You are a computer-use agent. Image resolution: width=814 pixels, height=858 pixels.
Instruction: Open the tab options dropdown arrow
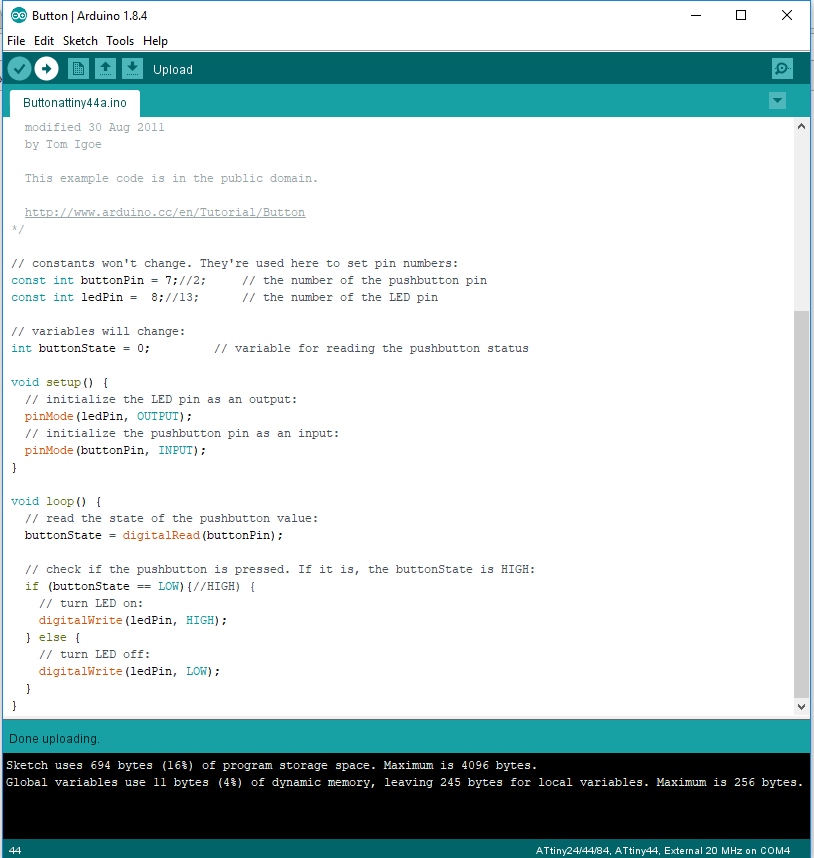click(777, 101)
